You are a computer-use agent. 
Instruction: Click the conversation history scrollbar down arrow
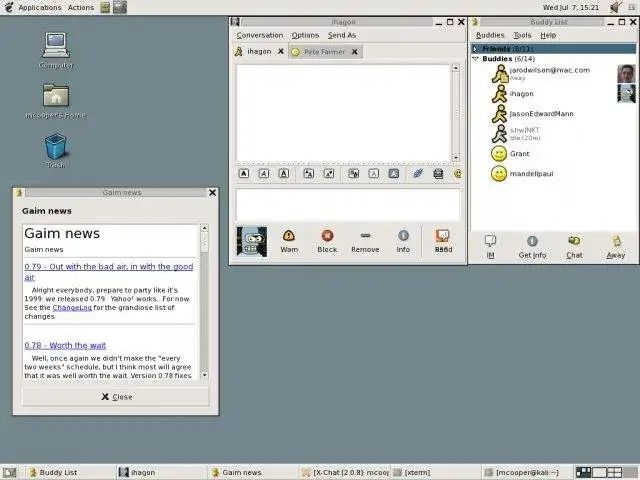coord(456,158)
